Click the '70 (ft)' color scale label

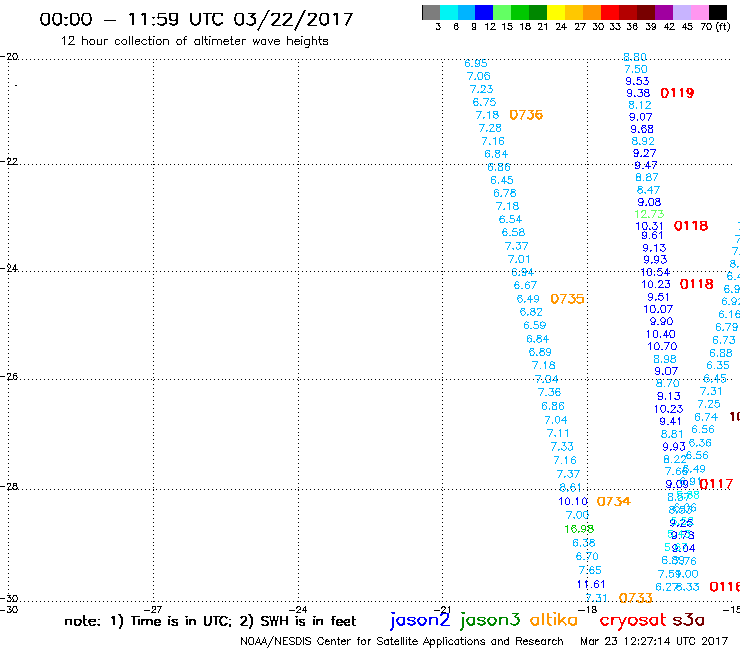click(715, 26)
